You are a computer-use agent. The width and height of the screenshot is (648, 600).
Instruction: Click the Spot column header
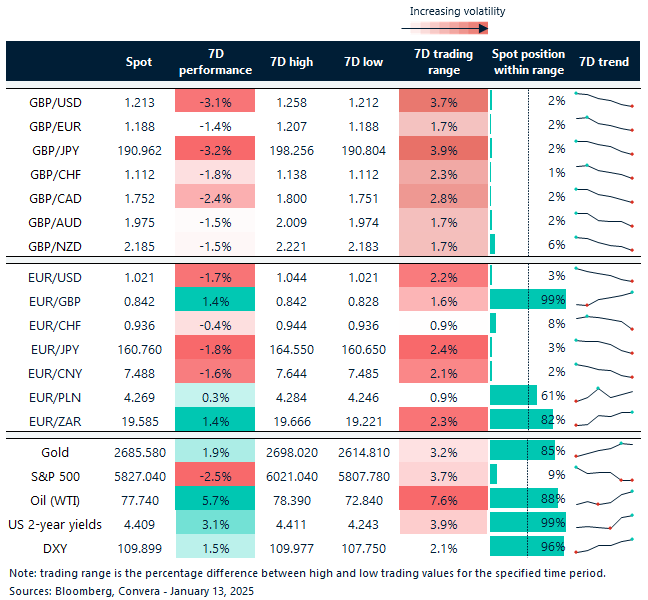pyautogui.click(x=140, y=62)
